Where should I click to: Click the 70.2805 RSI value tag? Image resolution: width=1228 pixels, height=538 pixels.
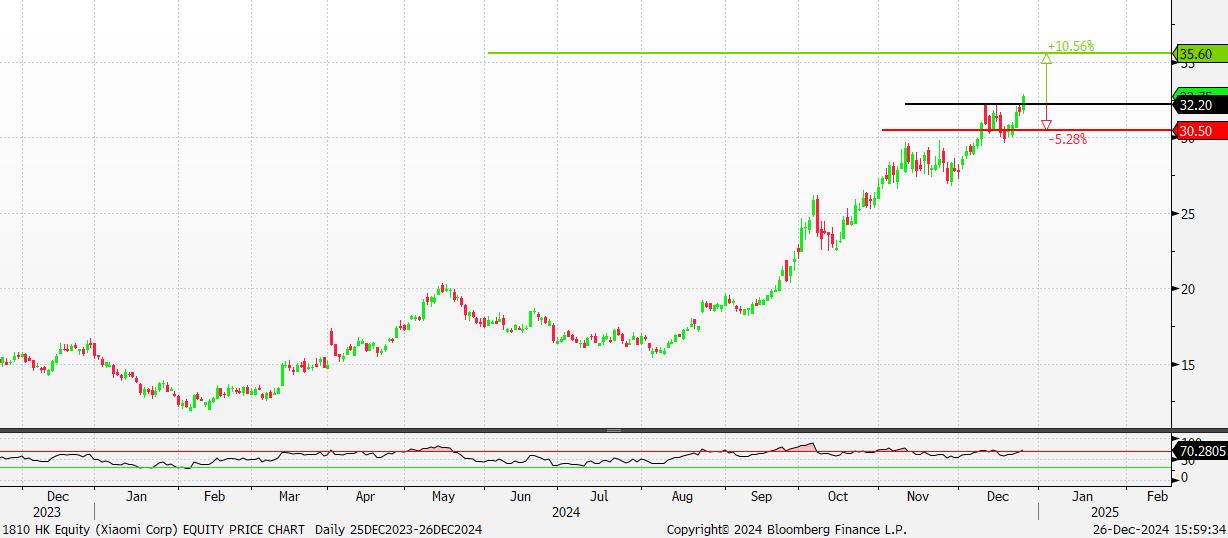coord(1199,452)
